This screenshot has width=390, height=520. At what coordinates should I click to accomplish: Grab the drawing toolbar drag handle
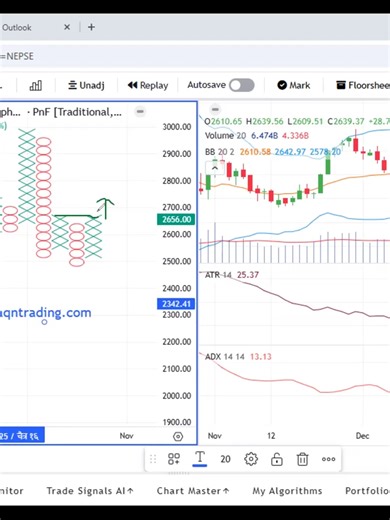tap(153, 459)
